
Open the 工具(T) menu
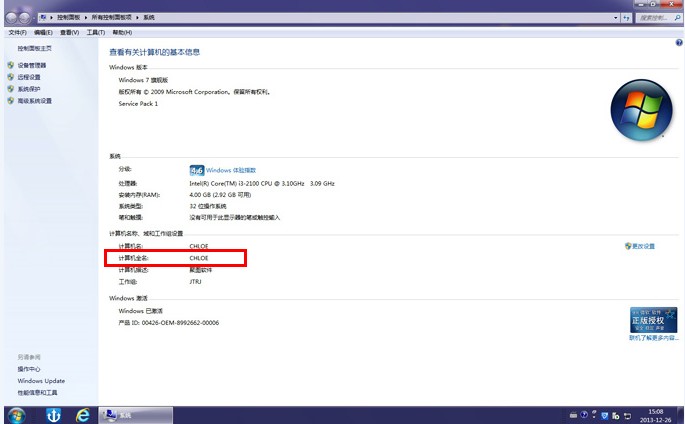pos(96,32)
